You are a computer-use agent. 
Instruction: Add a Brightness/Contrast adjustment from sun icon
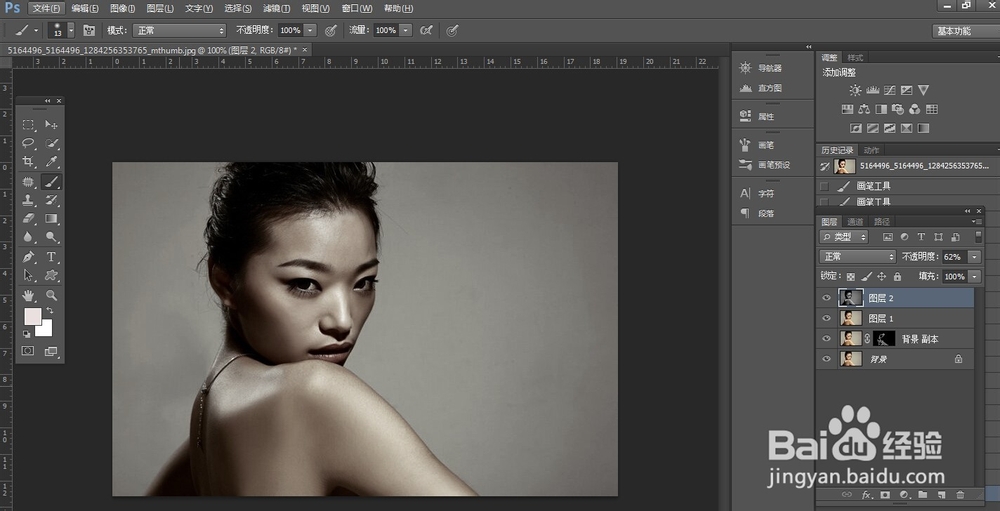click(855, 91)
